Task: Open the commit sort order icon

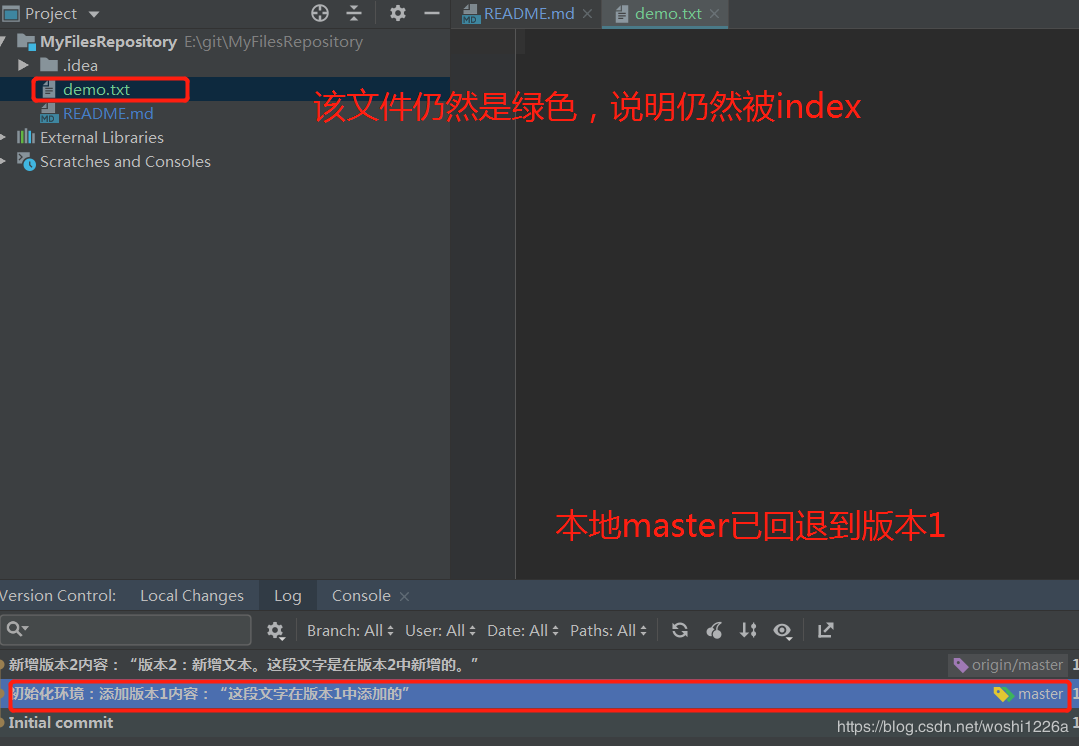Action: 748,630
